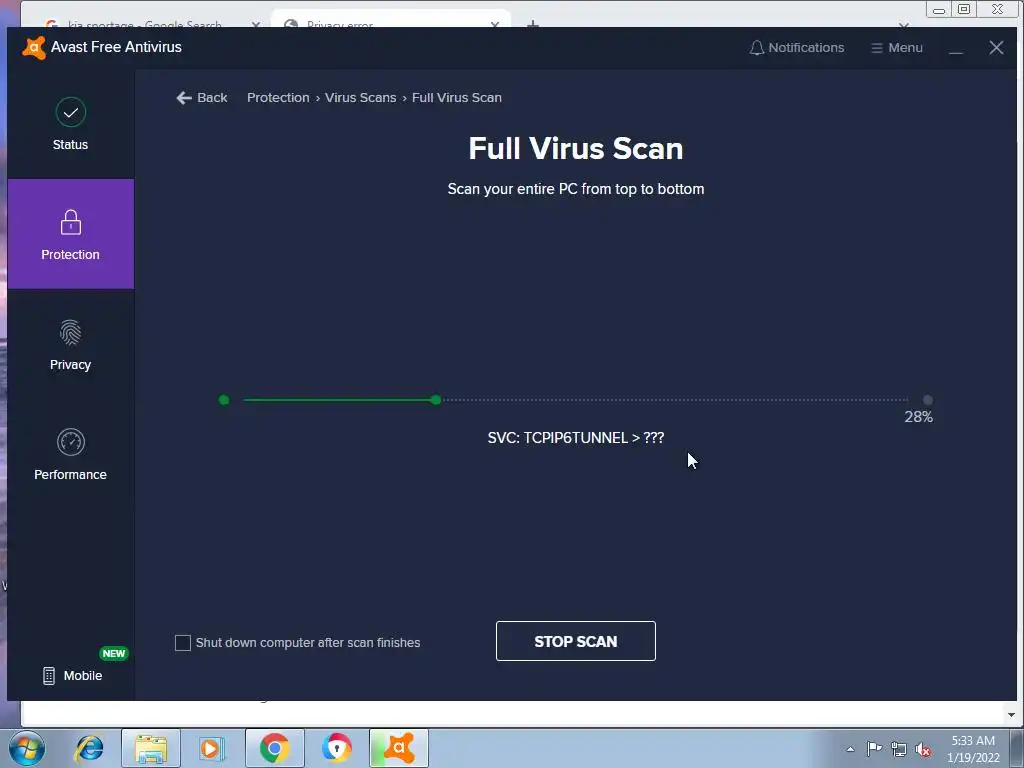Open the Avast Menu
The image size is (1024, 768).
[x=897, y=48]
